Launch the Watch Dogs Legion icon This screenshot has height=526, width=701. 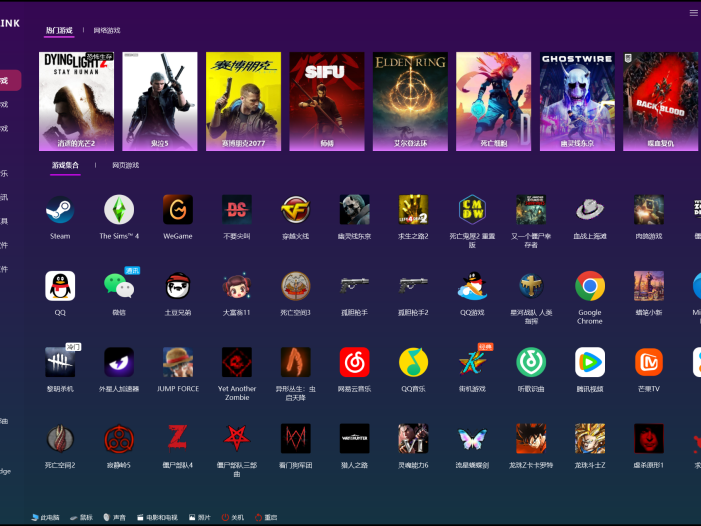click(x=296, y=438)
